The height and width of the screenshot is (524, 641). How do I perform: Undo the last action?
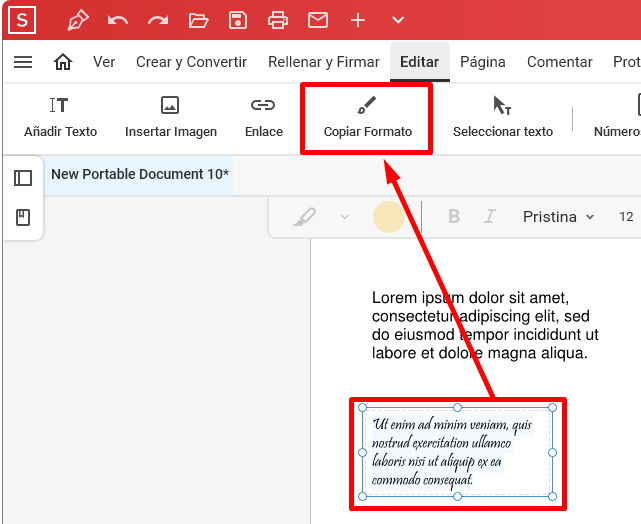(x=118, y=20)
